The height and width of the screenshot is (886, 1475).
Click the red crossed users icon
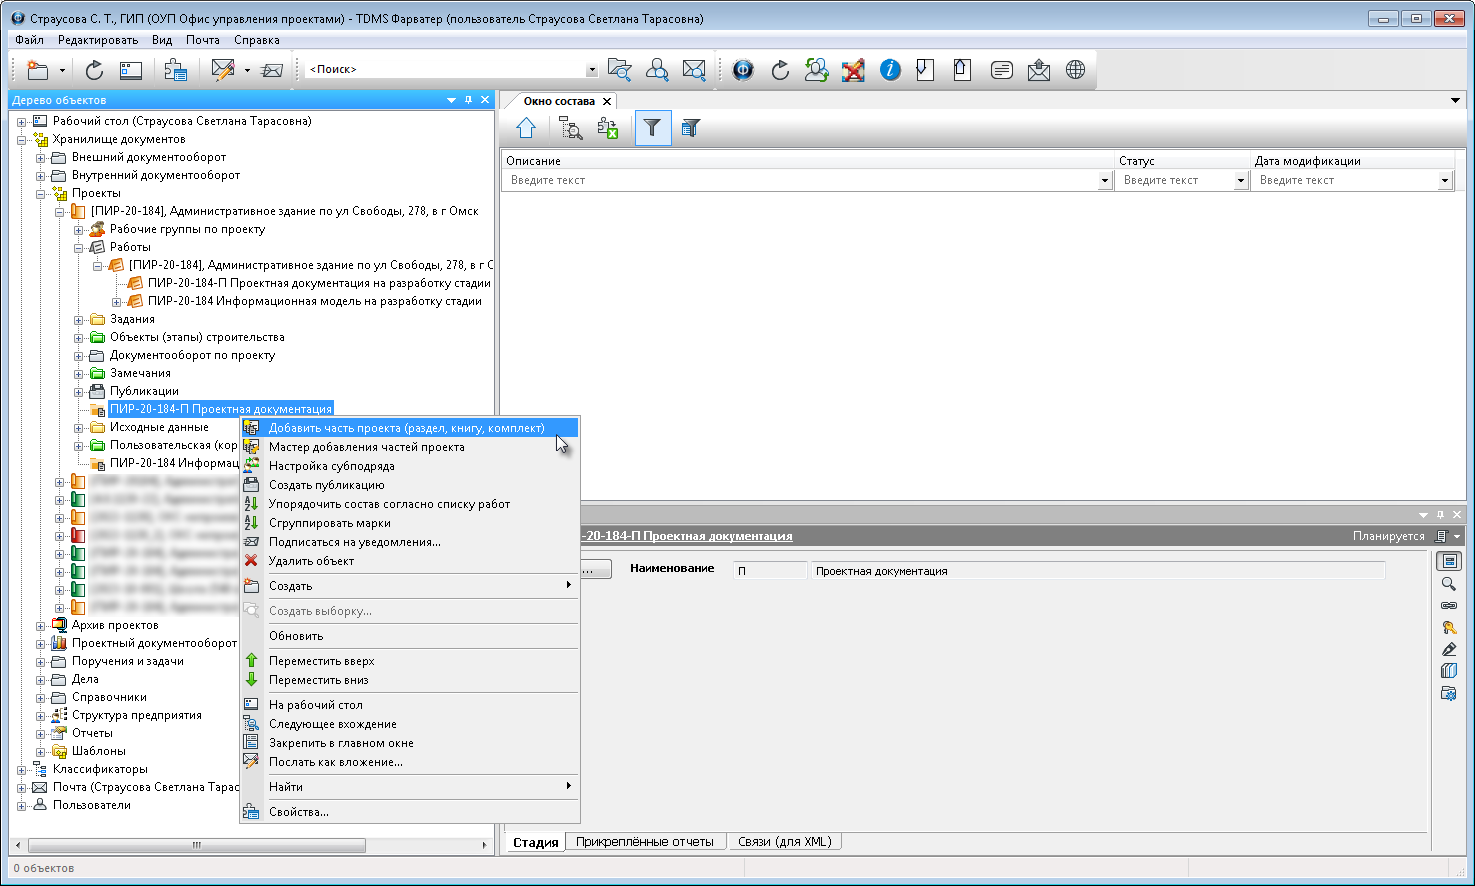tap(853, 70)
